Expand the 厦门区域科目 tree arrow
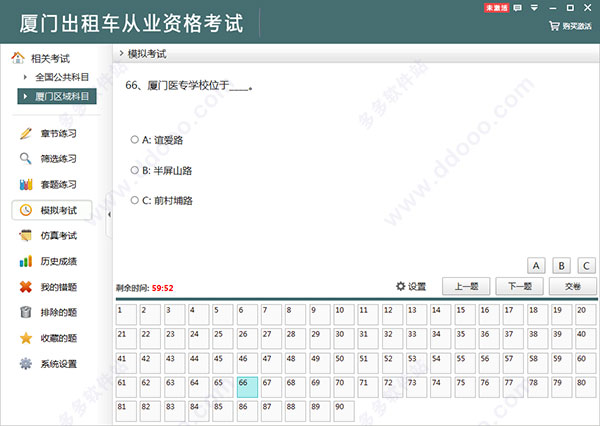 click(25, 96)
